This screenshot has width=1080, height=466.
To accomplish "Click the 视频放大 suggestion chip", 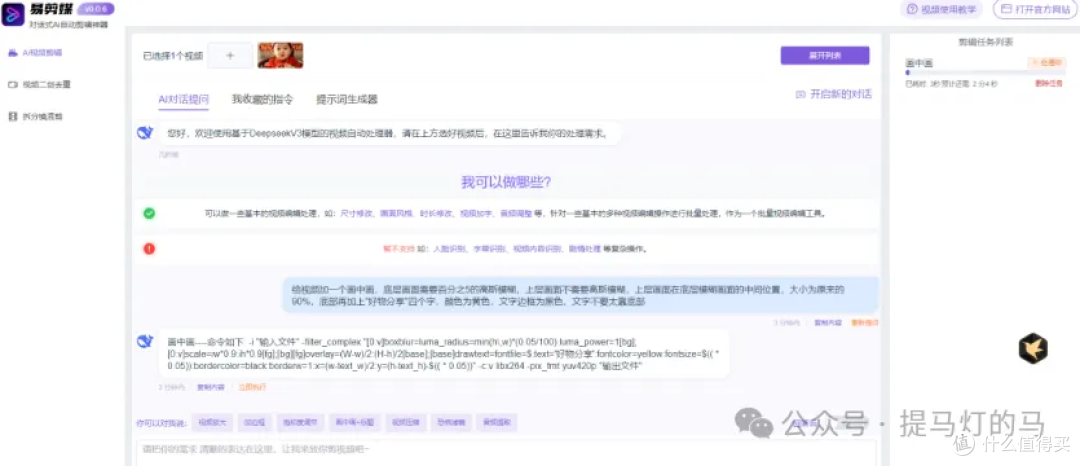I will (x=213, y=423).
